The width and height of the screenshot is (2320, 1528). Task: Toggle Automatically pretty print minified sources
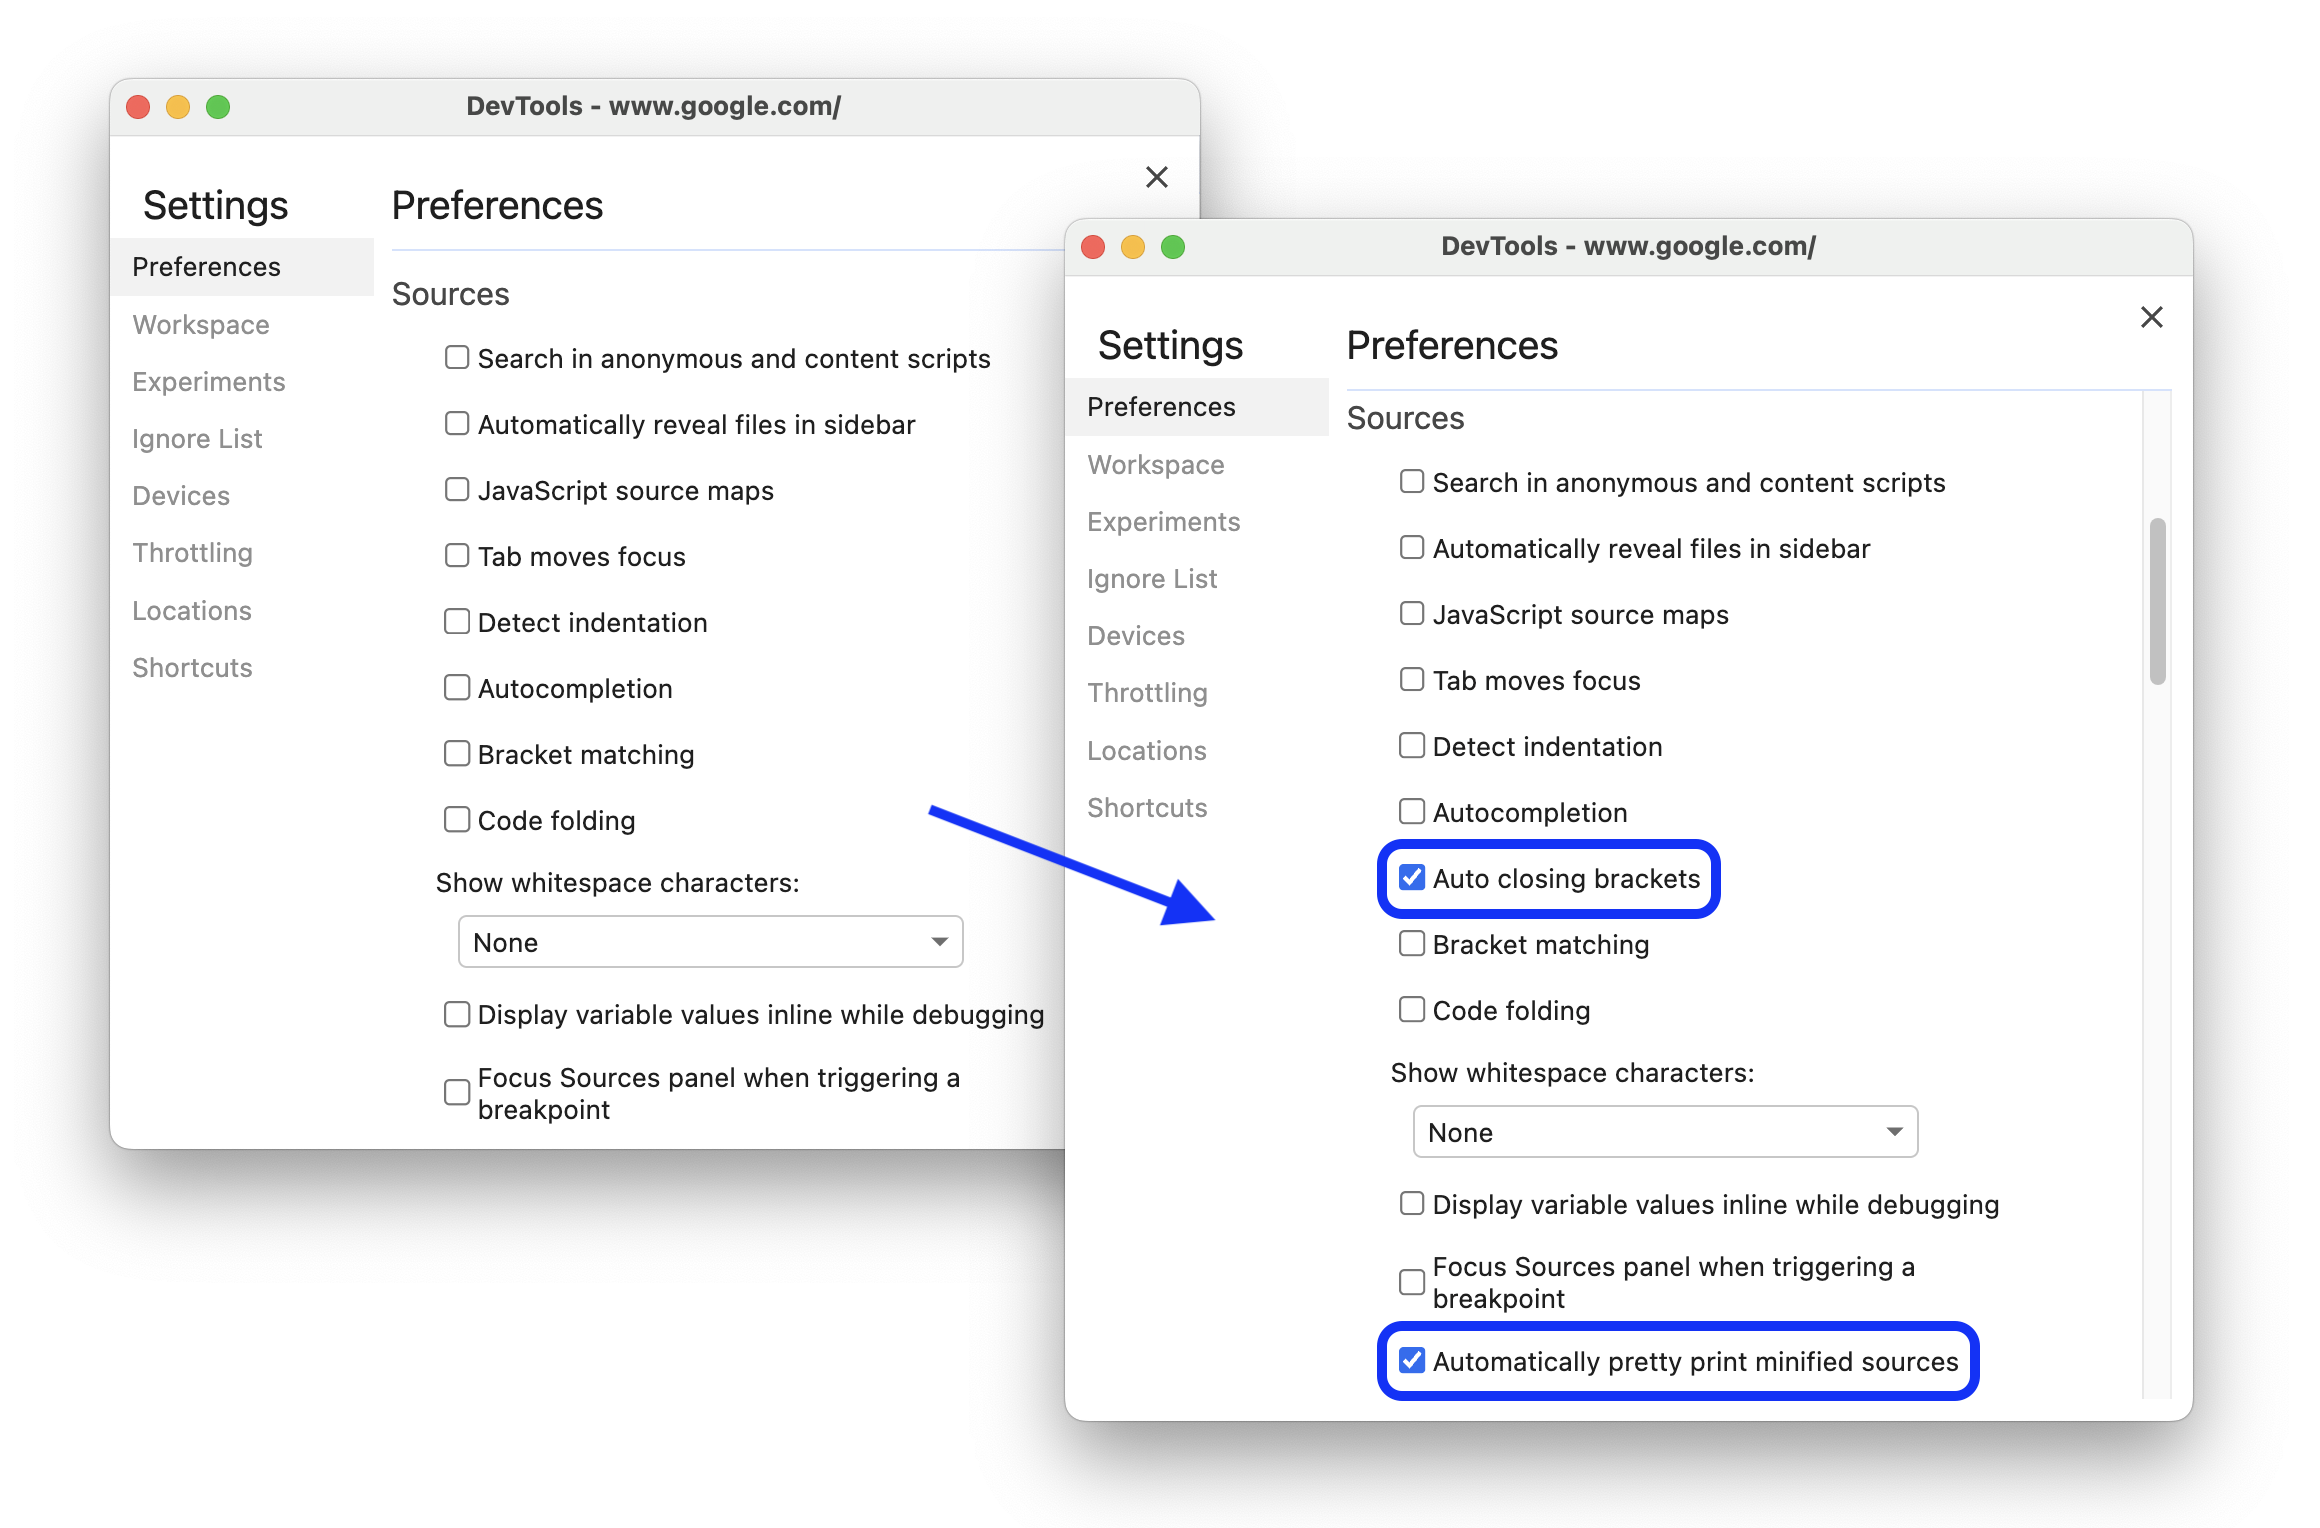(1411, 1359)
